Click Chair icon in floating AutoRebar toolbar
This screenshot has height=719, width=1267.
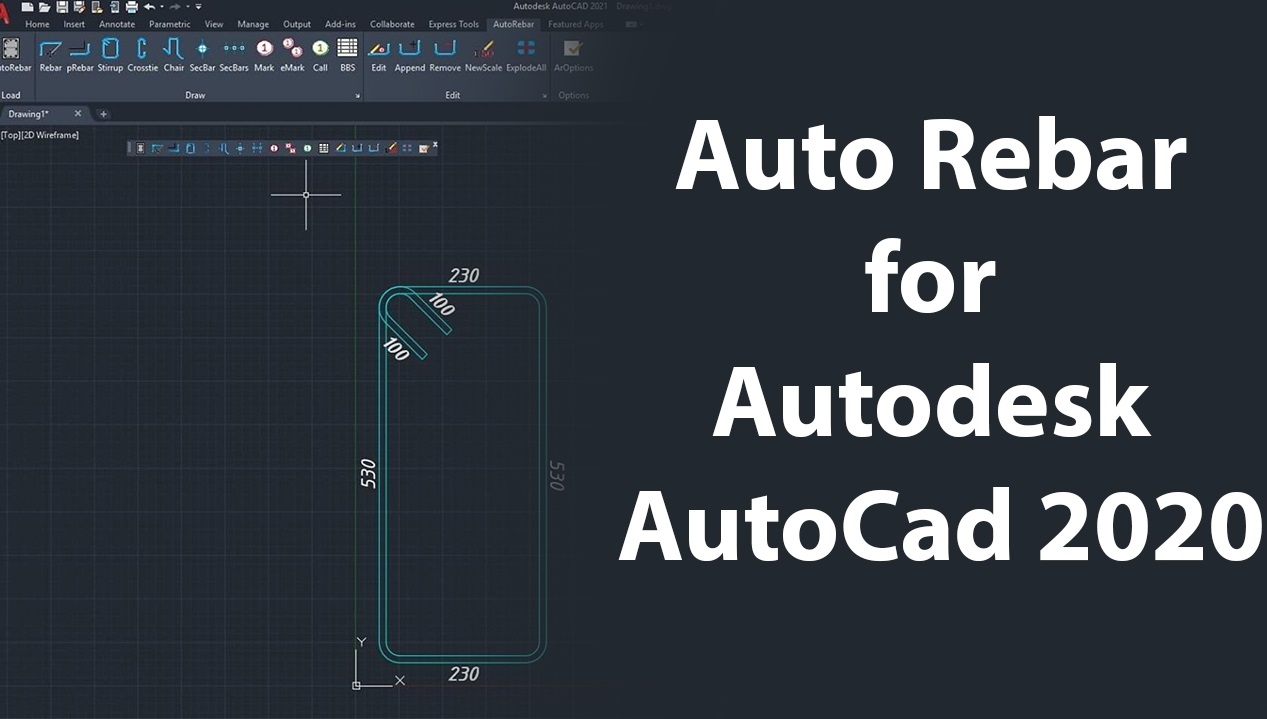(224, 148)
